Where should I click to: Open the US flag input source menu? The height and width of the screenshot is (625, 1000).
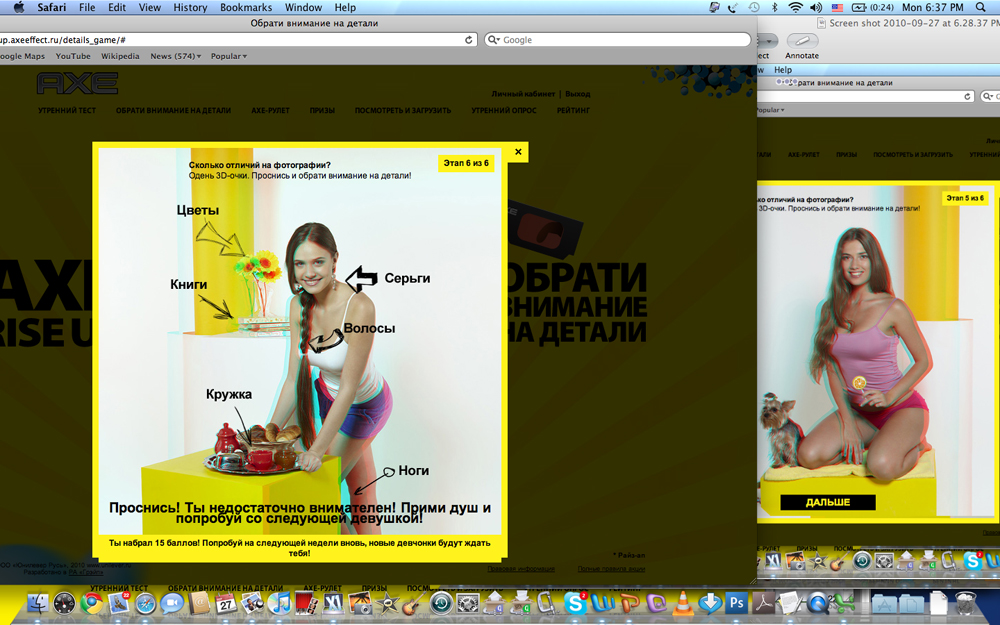837,7
